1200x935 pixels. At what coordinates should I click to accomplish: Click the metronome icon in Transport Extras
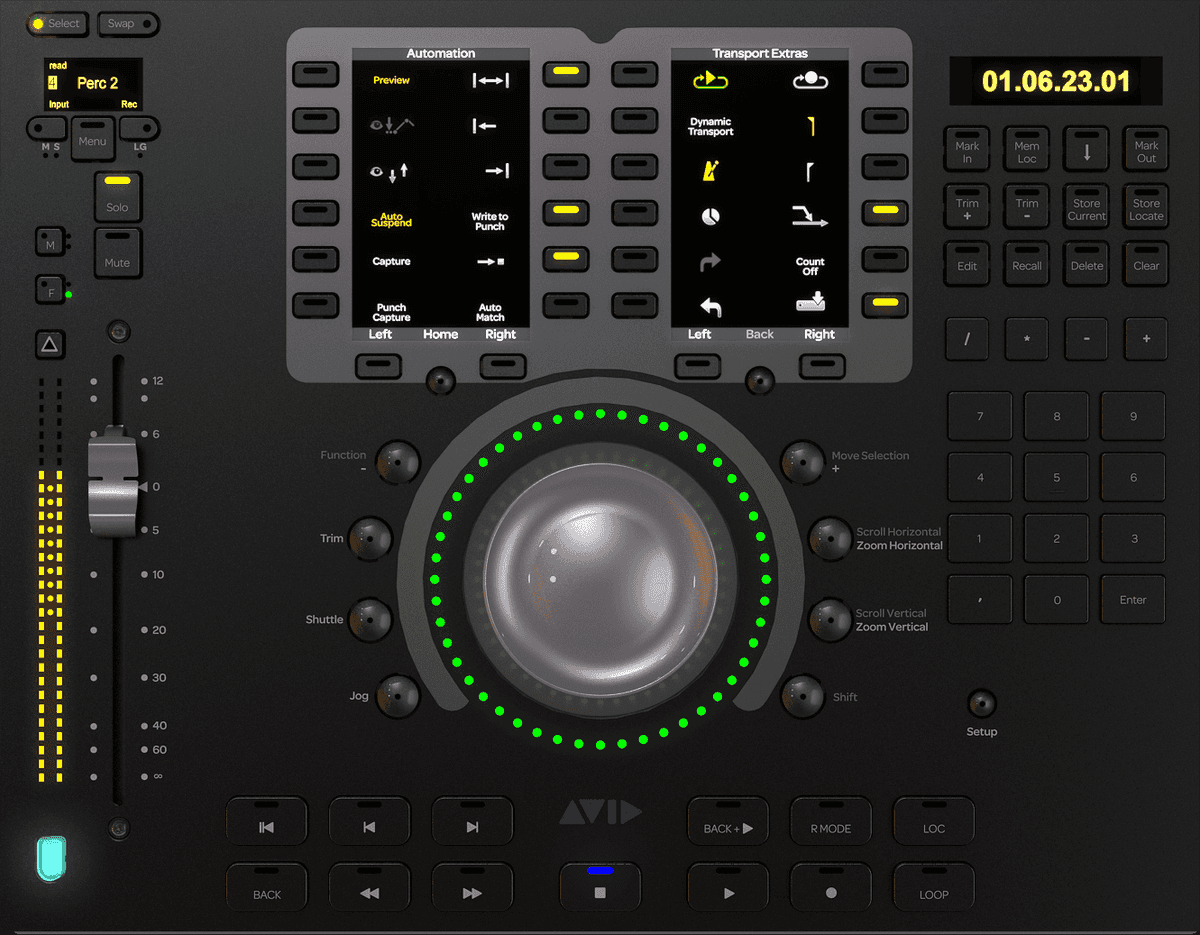pos(710,172)
